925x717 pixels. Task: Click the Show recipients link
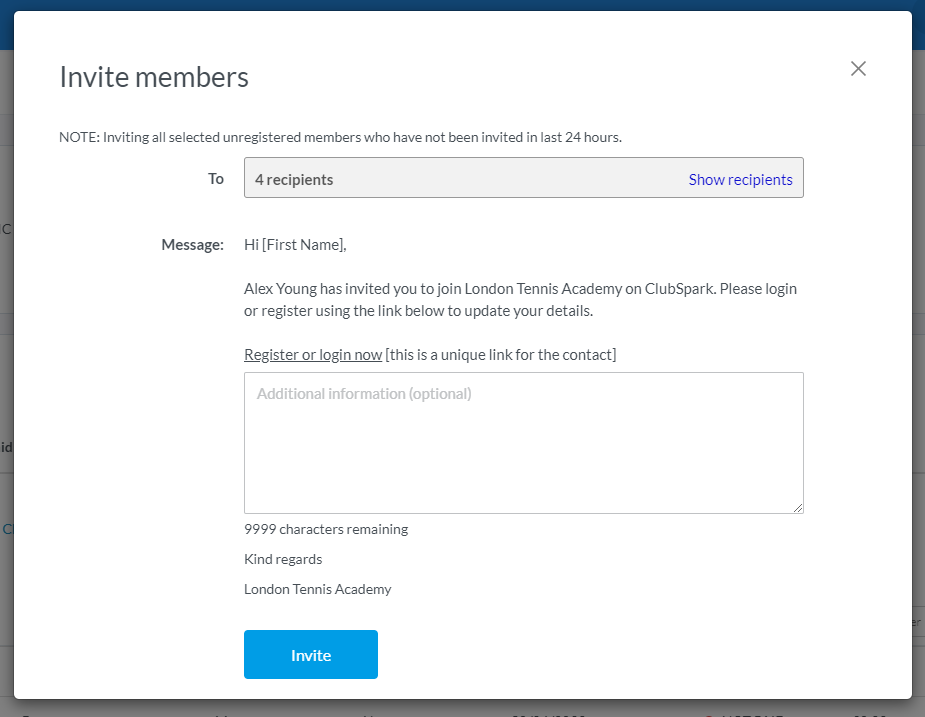click(740, 180)
